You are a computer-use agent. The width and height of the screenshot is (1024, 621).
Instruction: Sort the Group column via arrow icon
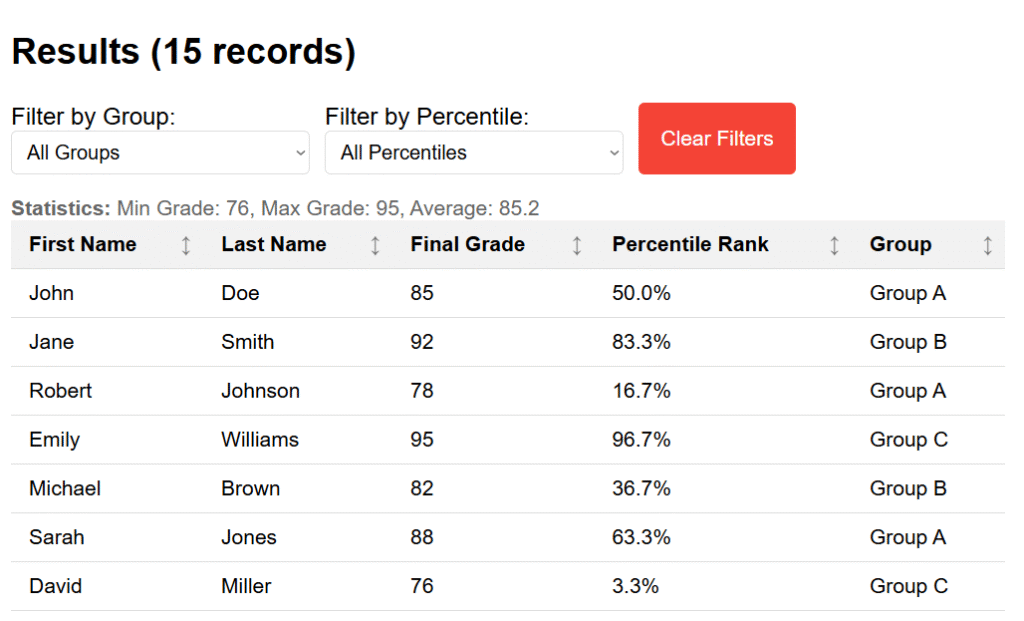pyautogui.click(x=987, y=246)
